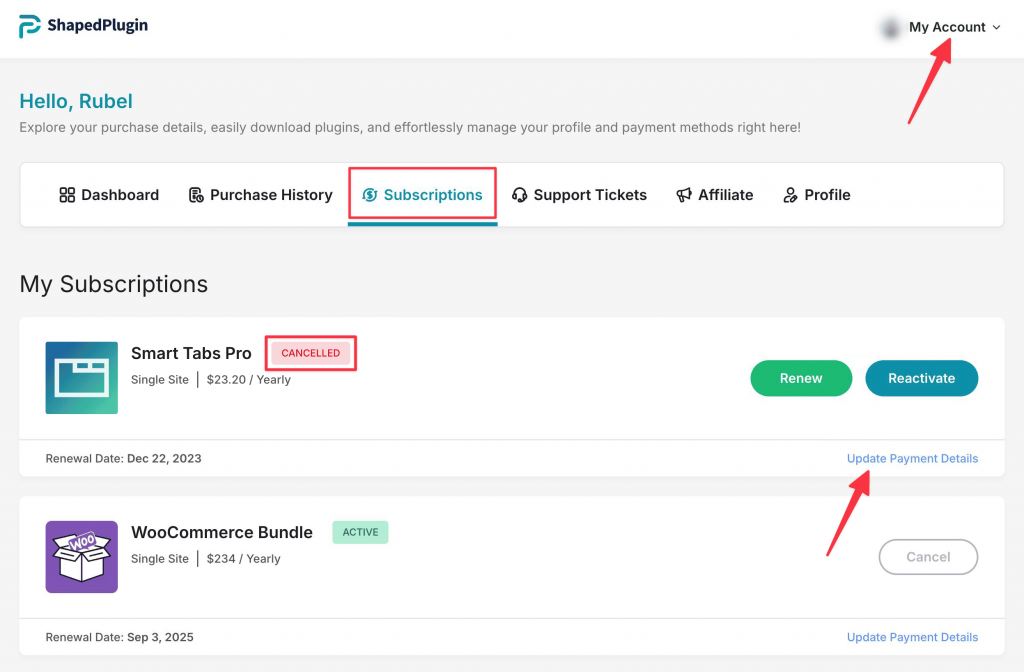Click the Profile person icon

(x=790, y=195)
